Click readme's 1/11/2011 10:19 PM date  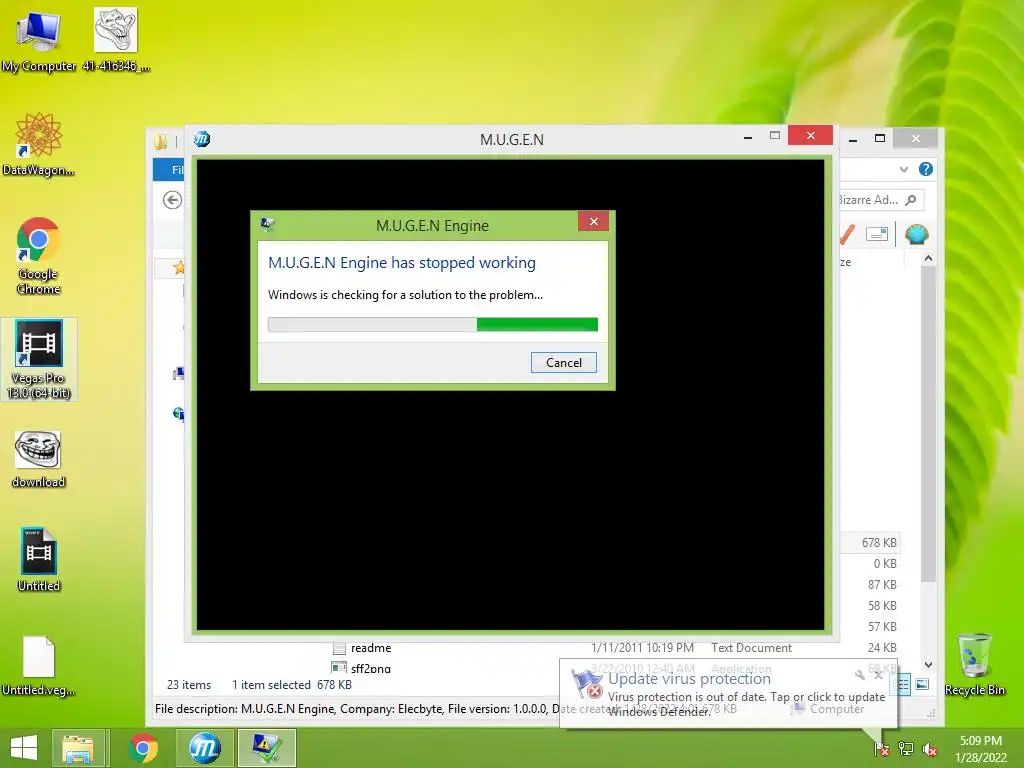(x=642, y=648)
